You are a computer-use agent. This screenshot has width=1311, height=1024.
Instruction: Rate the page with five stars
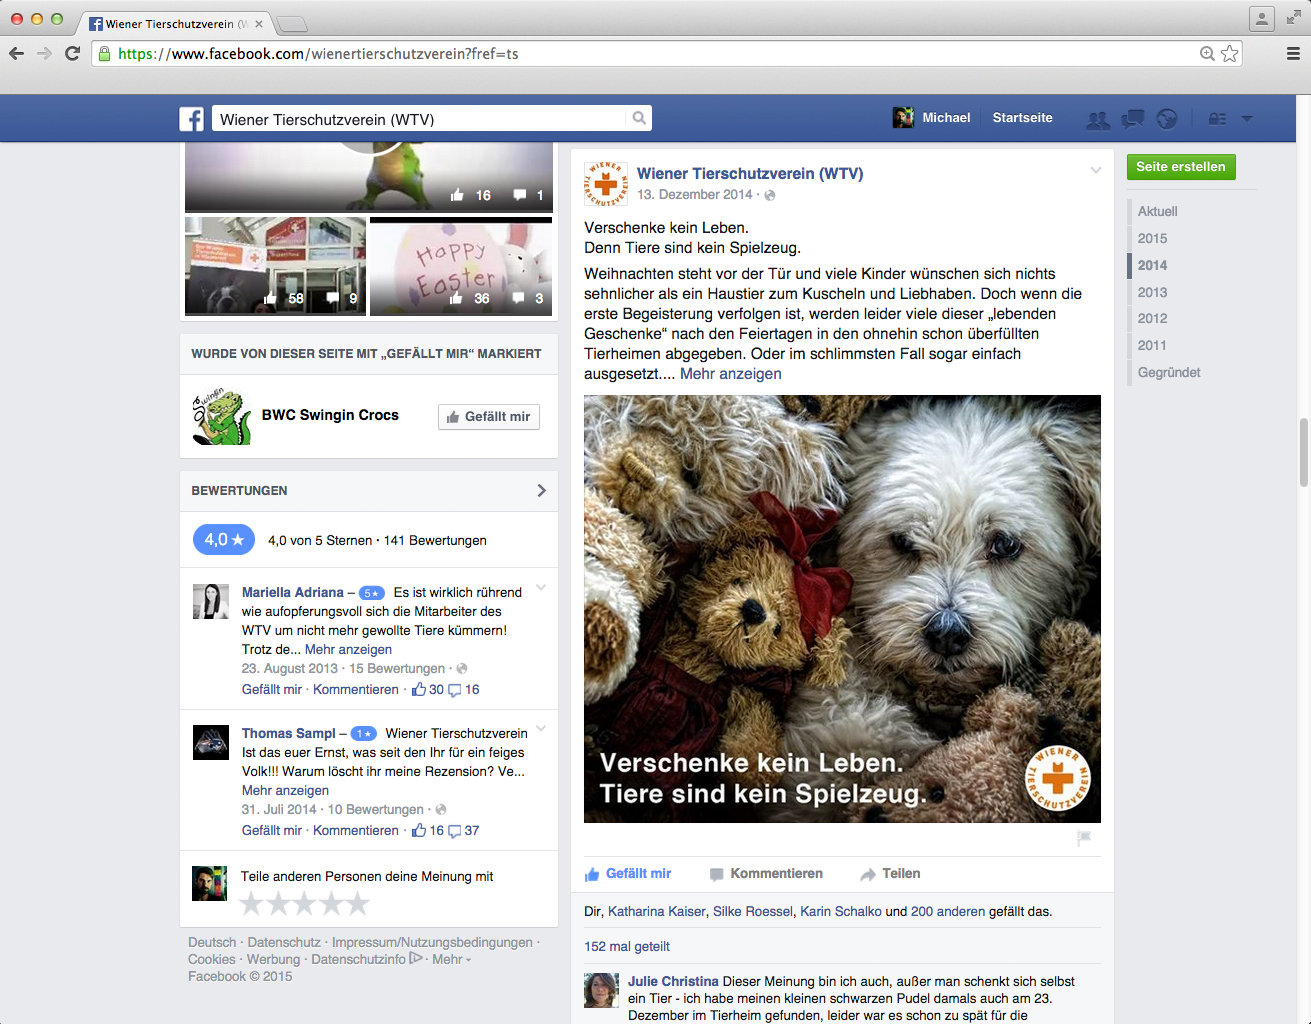pyautogui.click(x=359, y=905)
